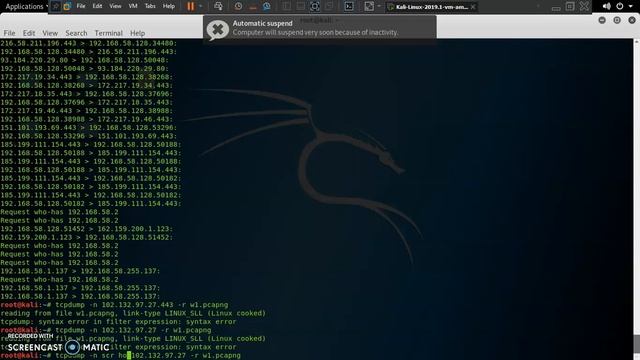Viewport: 640px width, 360px height.
Task: Open the VMware VM menu
Action: pos(133,6)
